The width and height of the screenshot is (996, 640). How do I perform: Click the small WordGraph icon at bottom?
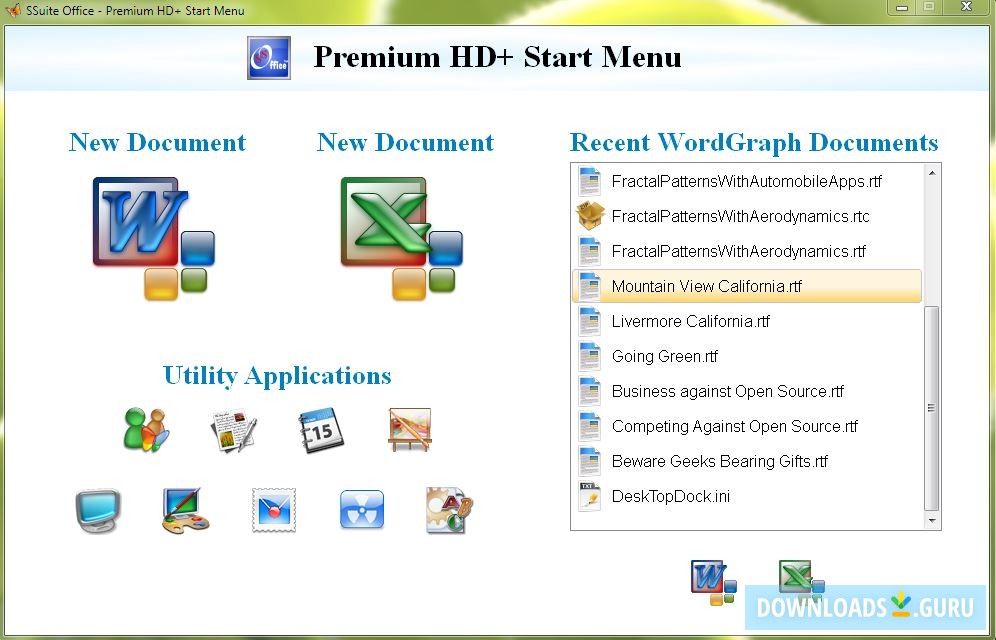click(712, 578)
